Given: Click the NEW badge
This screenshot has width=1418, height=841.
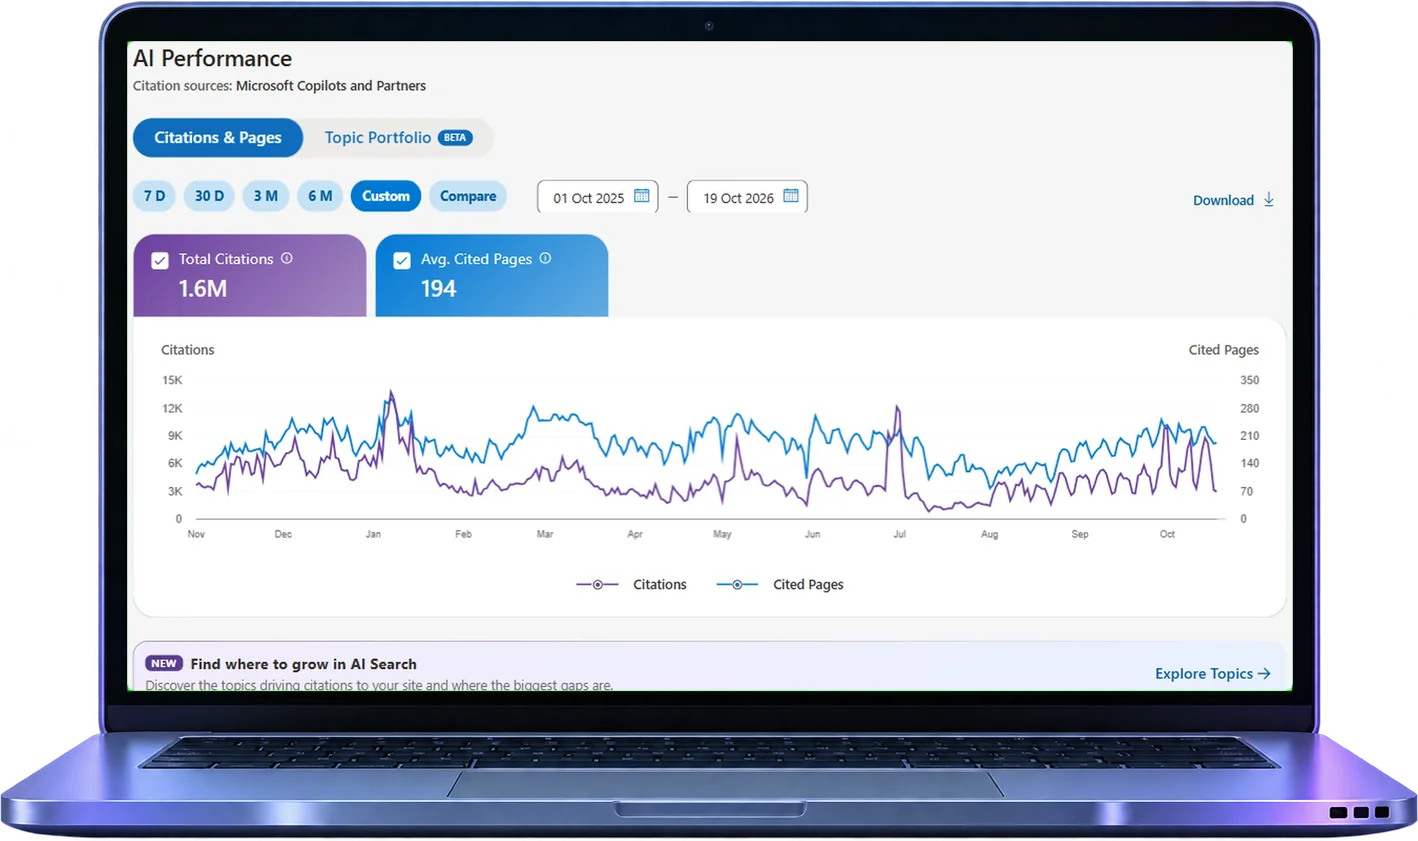Looking at the screenshot, I should point(164,664).
